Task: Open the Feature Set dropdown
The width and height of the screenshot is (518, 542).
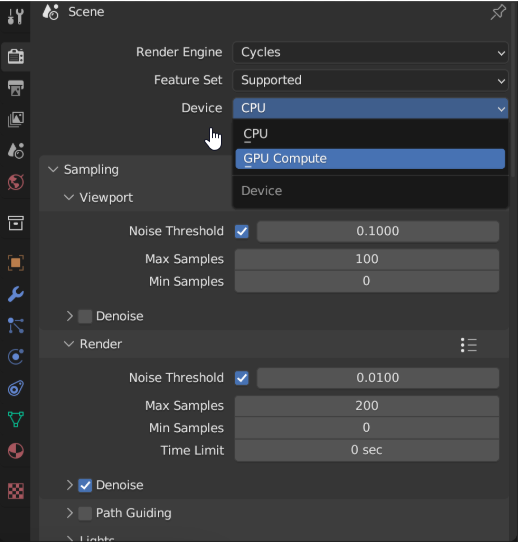Action: (x=370, y=80)
